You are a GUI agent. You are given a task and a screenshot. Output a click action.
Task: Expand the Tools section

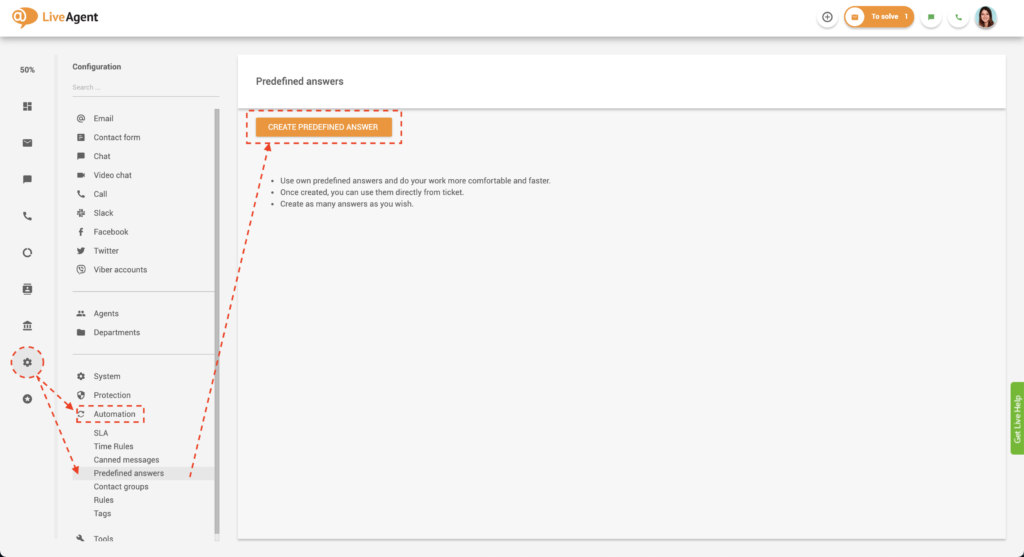[103, 539]
